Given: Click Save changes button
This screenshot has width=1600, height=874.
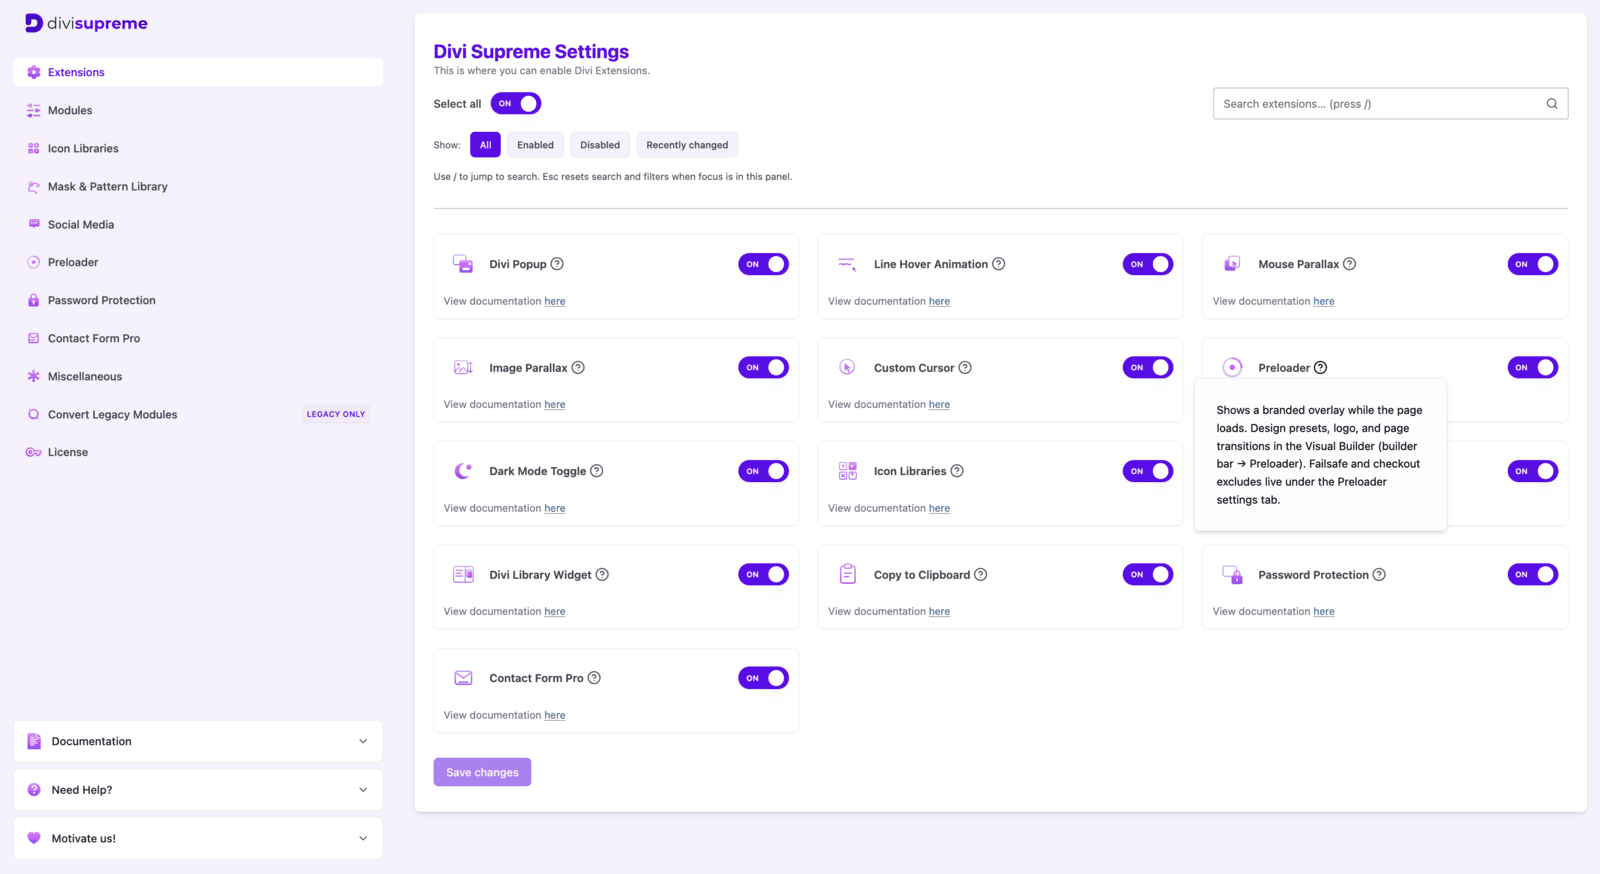Looking at the screenshot, I should tap(482, 772).
